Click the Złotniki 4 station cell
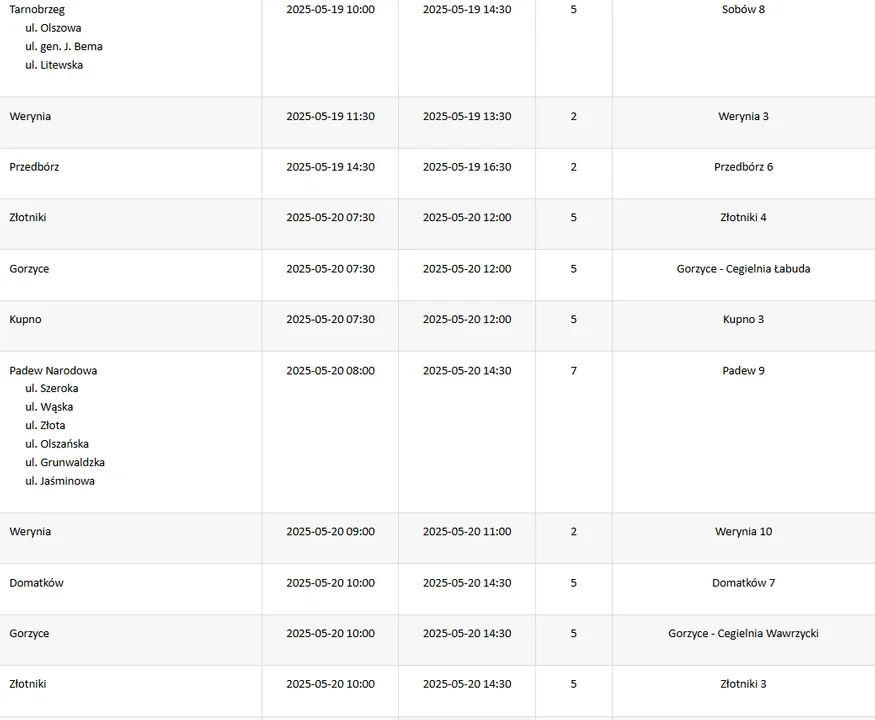This screenshot has height=720, width=875. click(x=743, y=217)
